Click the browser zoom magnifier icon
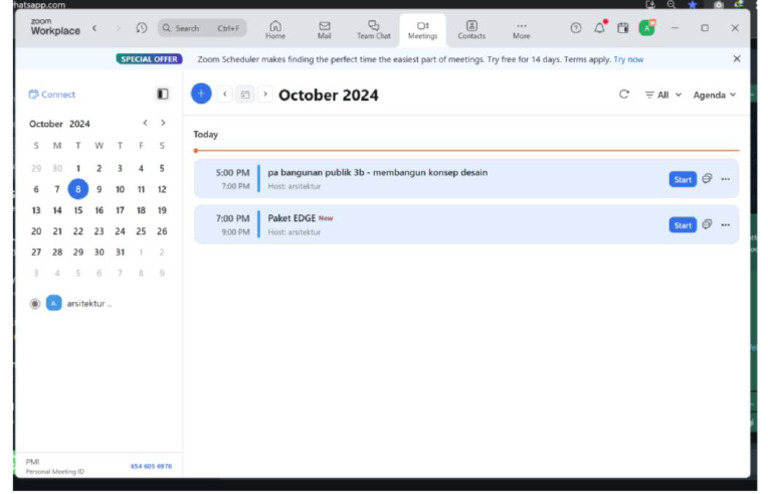 pyautogui.click(x=671, y=4)
